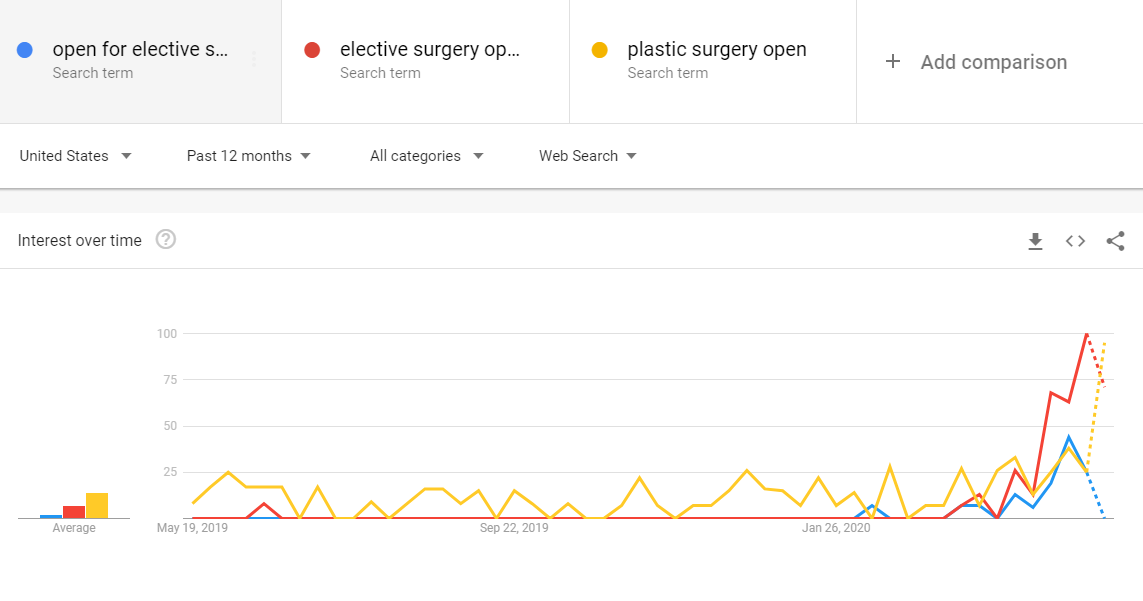Viewport: 1143px width, 601px height.
Task: Click the yellow dot for plastic surgery open
Action: (x=599, y=50)
